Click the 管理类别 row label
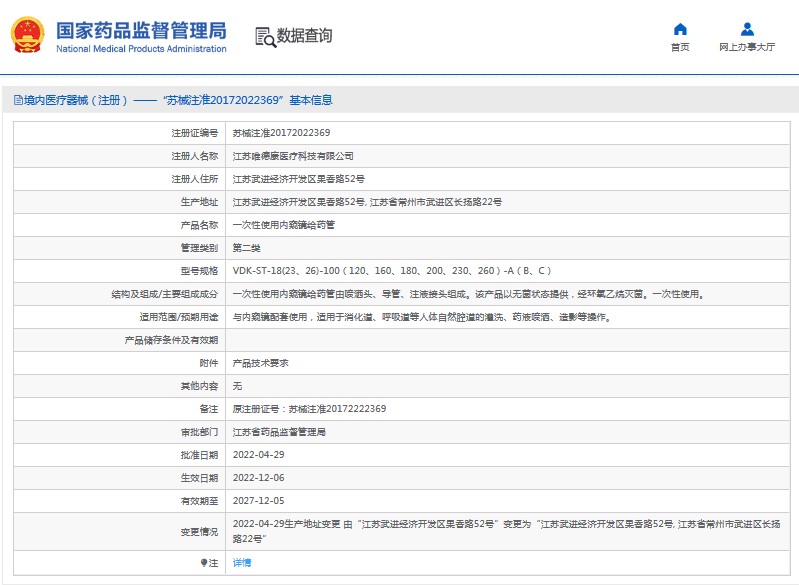The height and width of the screenshot is (585, 799). 199,248
